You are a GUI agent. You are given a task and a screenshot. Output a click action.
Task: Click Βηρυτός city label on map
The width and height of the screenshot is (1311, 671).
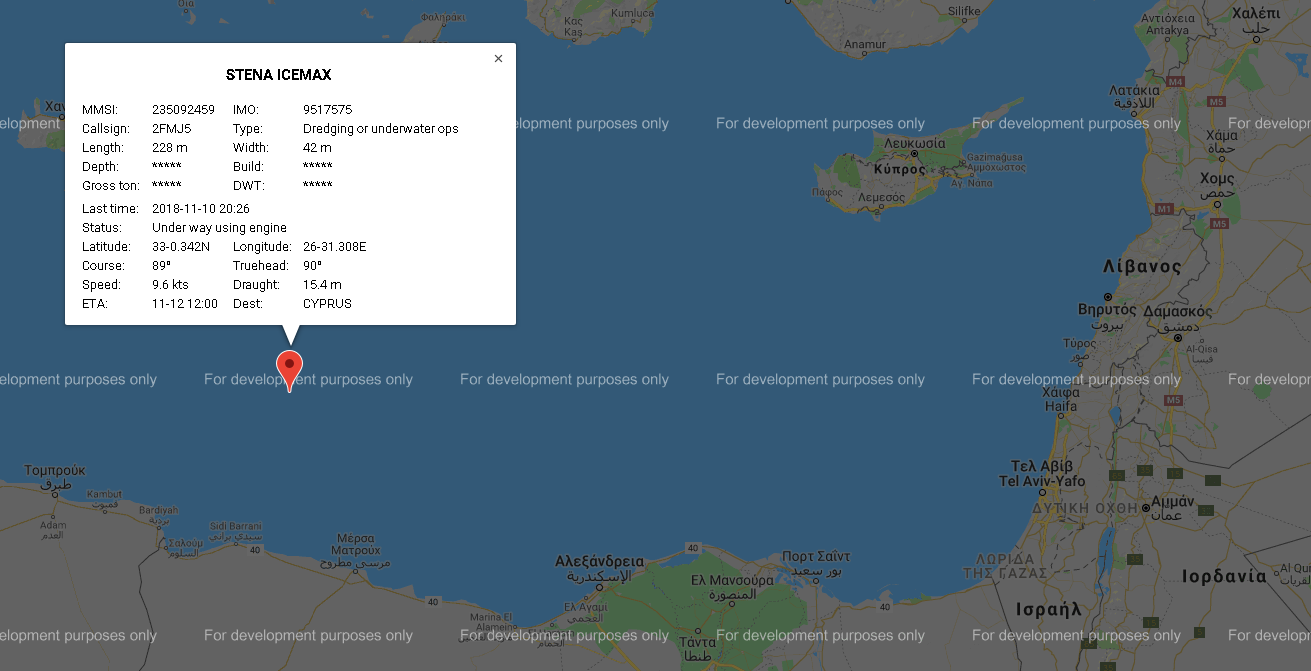[1109, 309]
